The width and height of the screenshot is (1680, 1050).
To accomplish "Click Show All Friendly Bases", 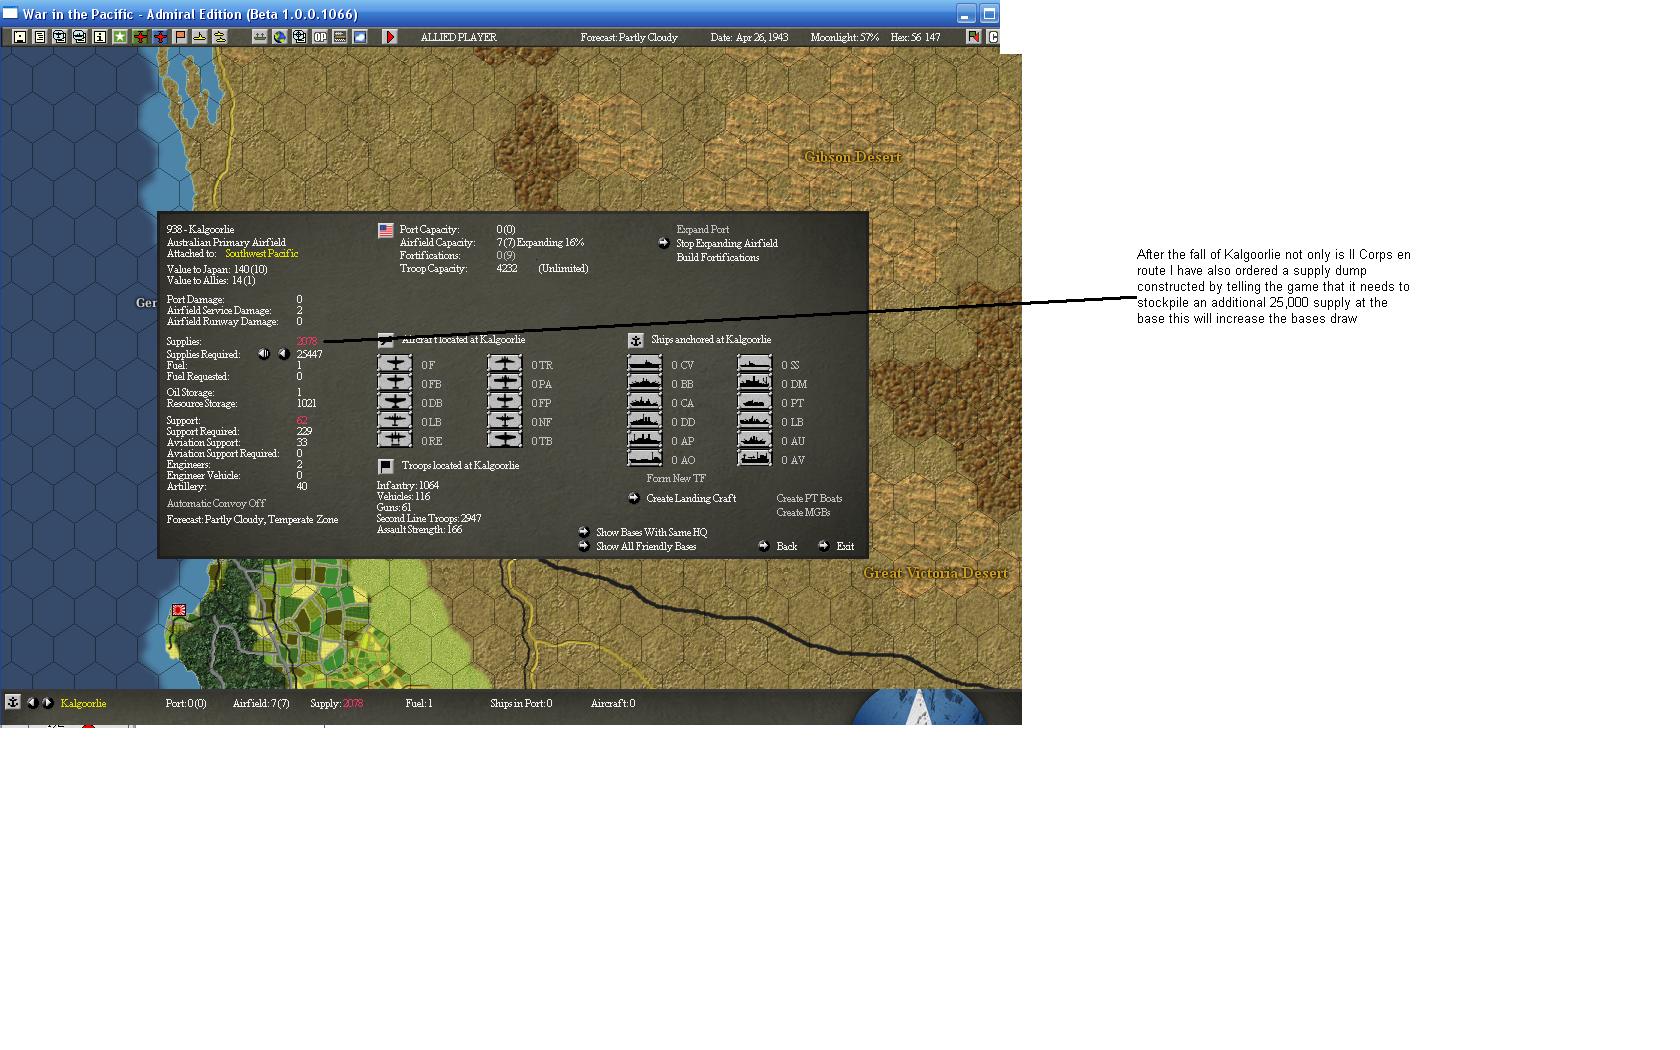I will (x=646, y=546).
